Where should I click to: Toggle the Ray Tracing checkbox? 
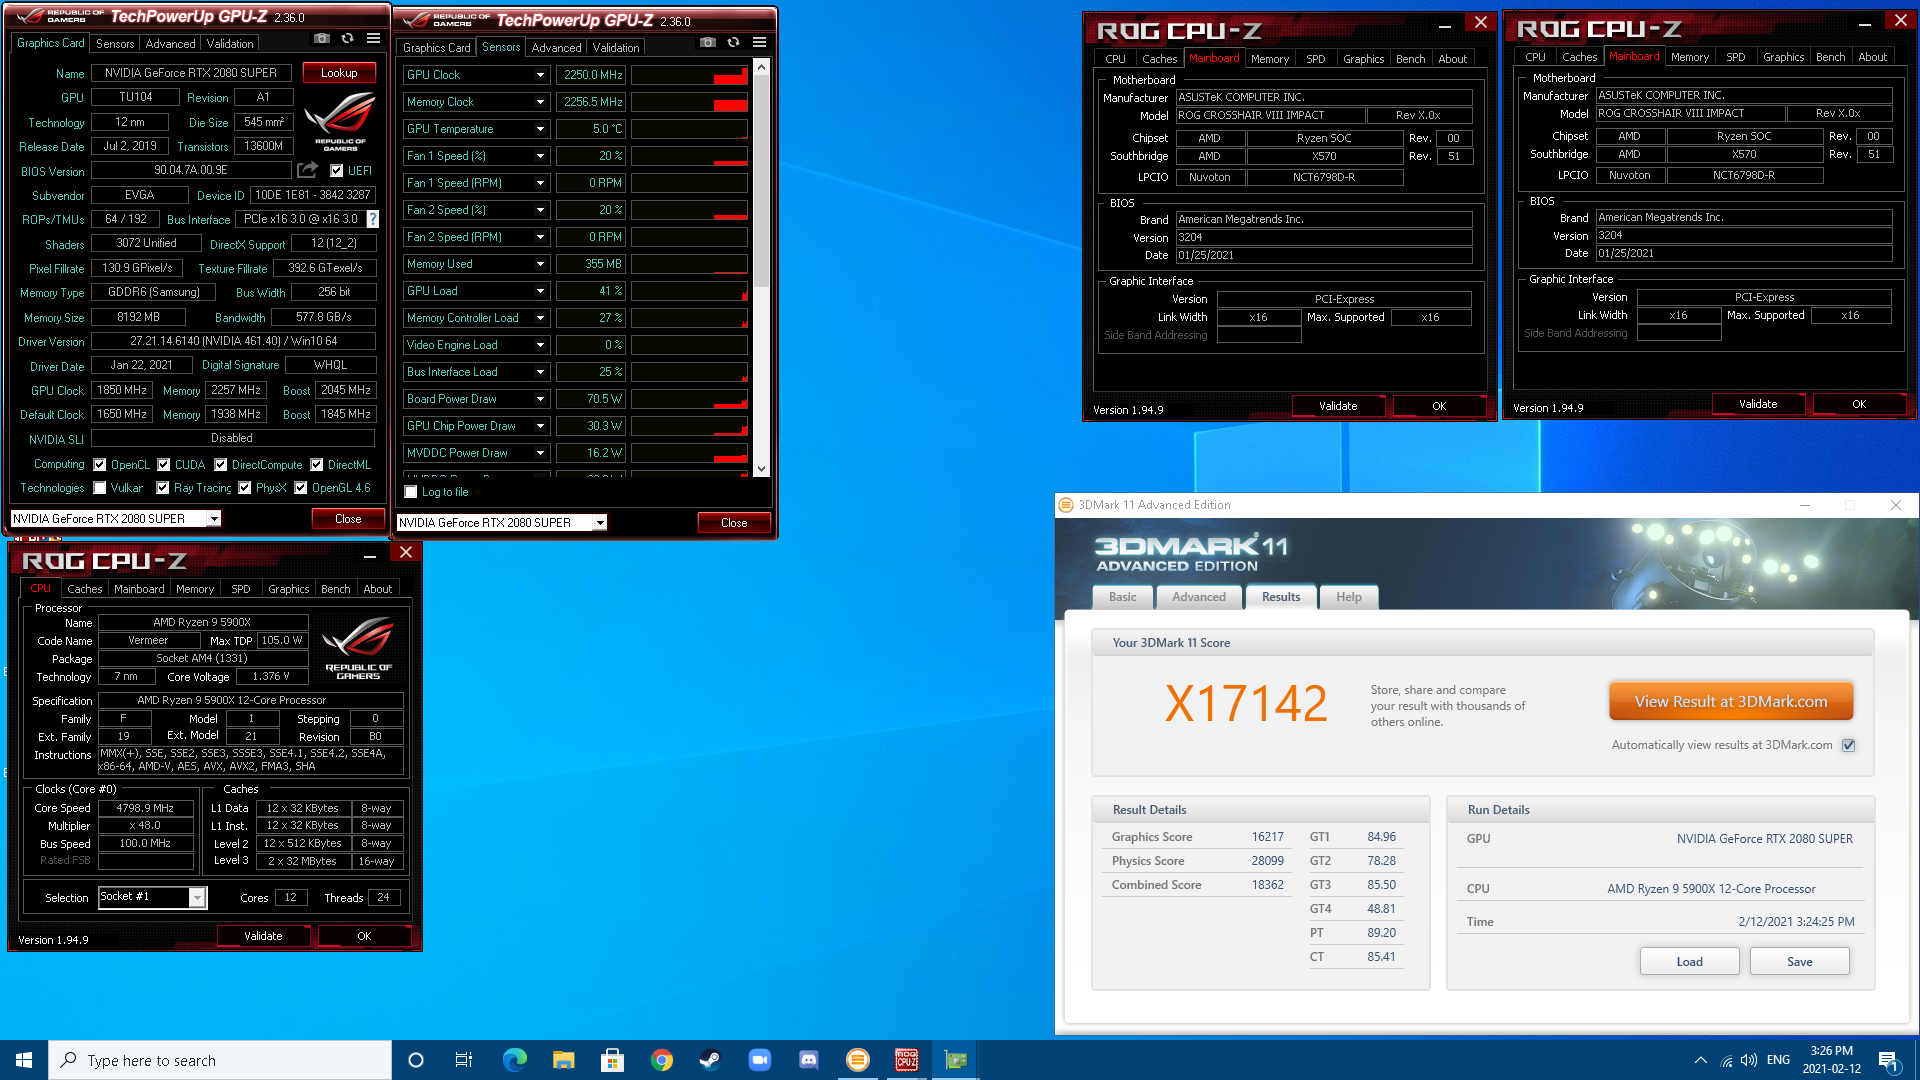(x=163, y=488)
